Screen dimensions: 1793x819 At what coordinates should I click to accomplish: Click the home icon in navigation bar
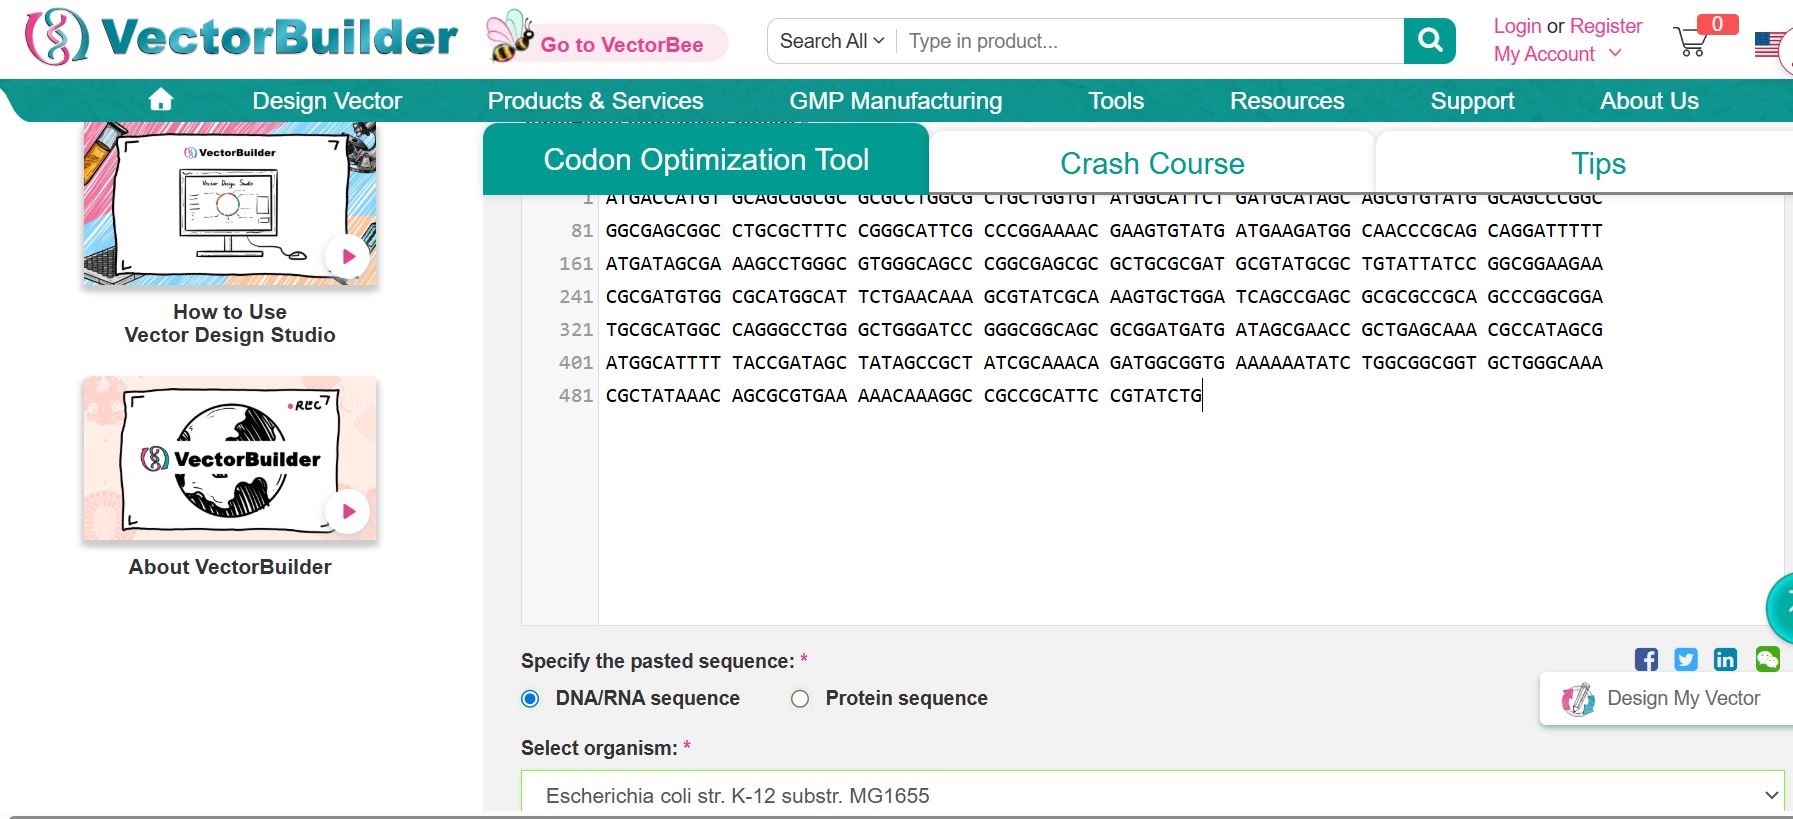click(x=160, y=100)
